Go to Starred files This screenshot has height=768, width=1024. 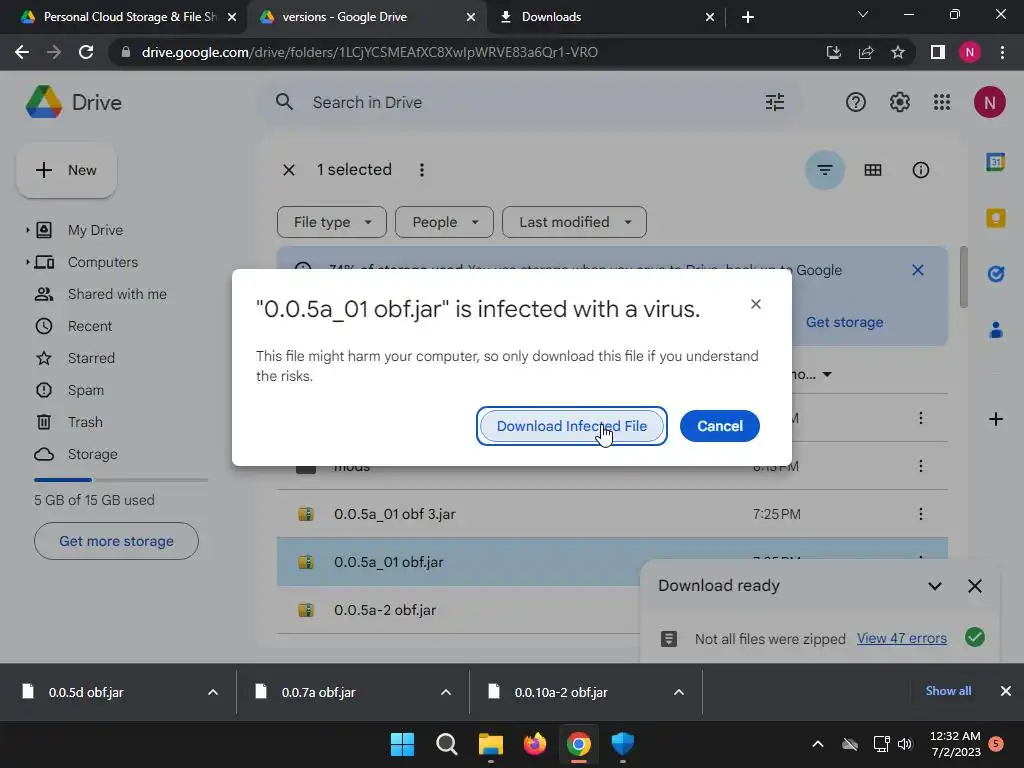click(x=91, y=358)
